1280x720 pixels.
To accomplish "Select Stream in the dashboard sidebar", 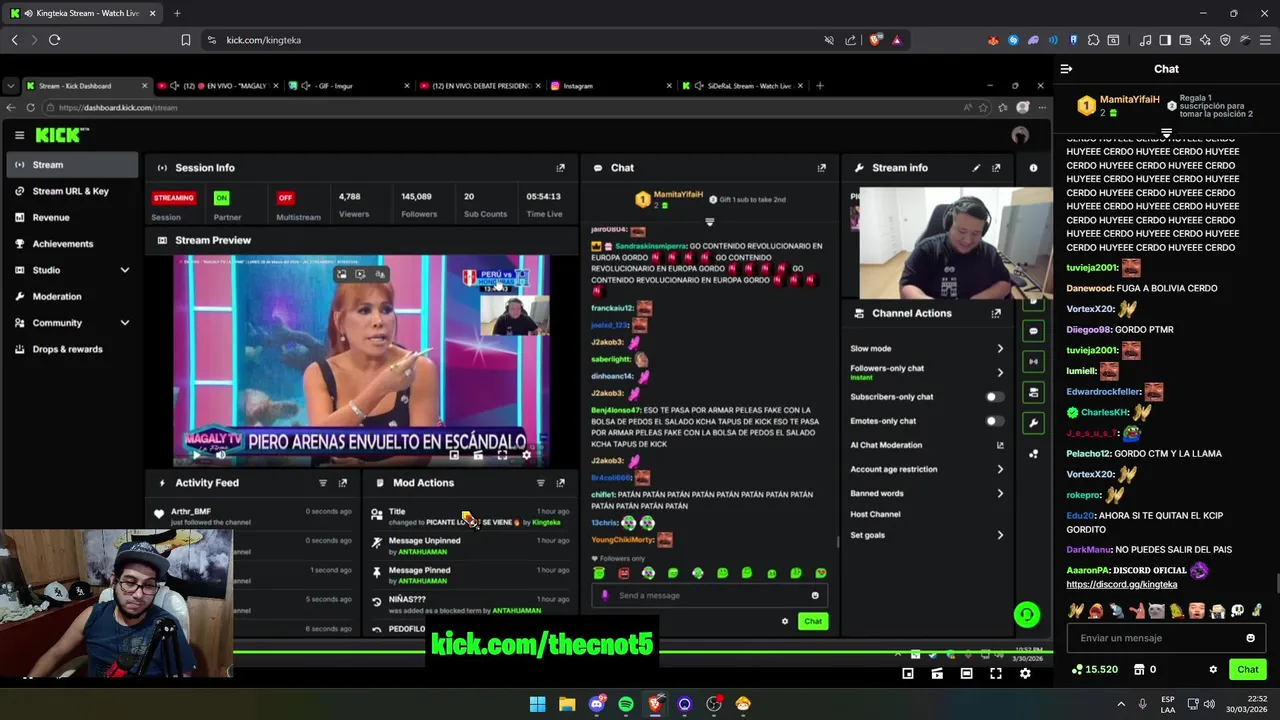I will point(72,165).
